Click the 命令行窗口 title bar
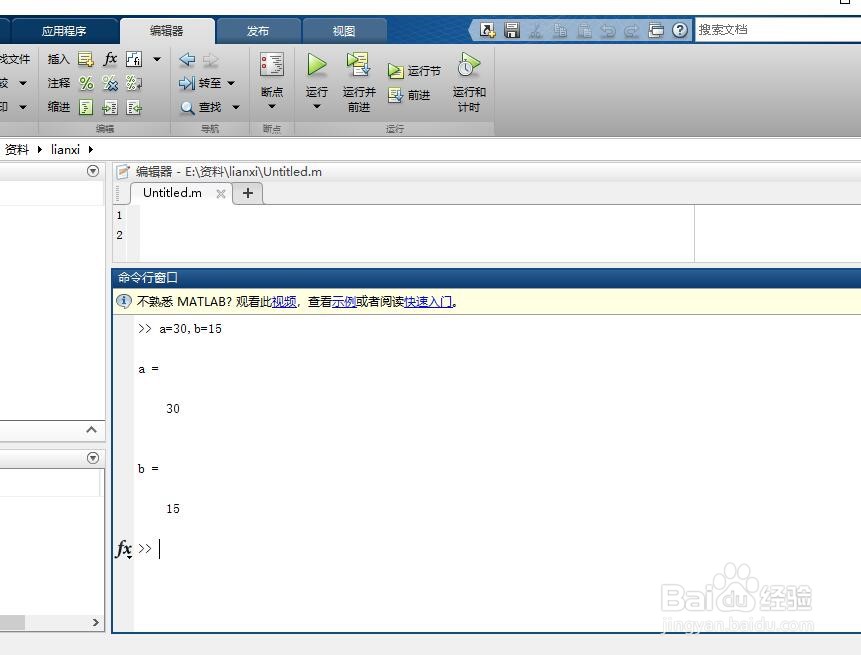 tap(486, 278)
